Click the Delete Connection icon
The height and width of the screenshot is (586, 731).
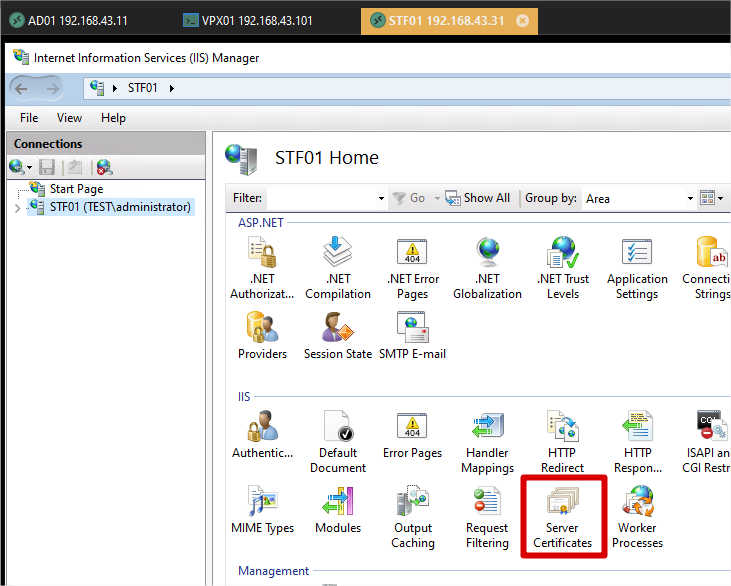(x=104, y=167)
